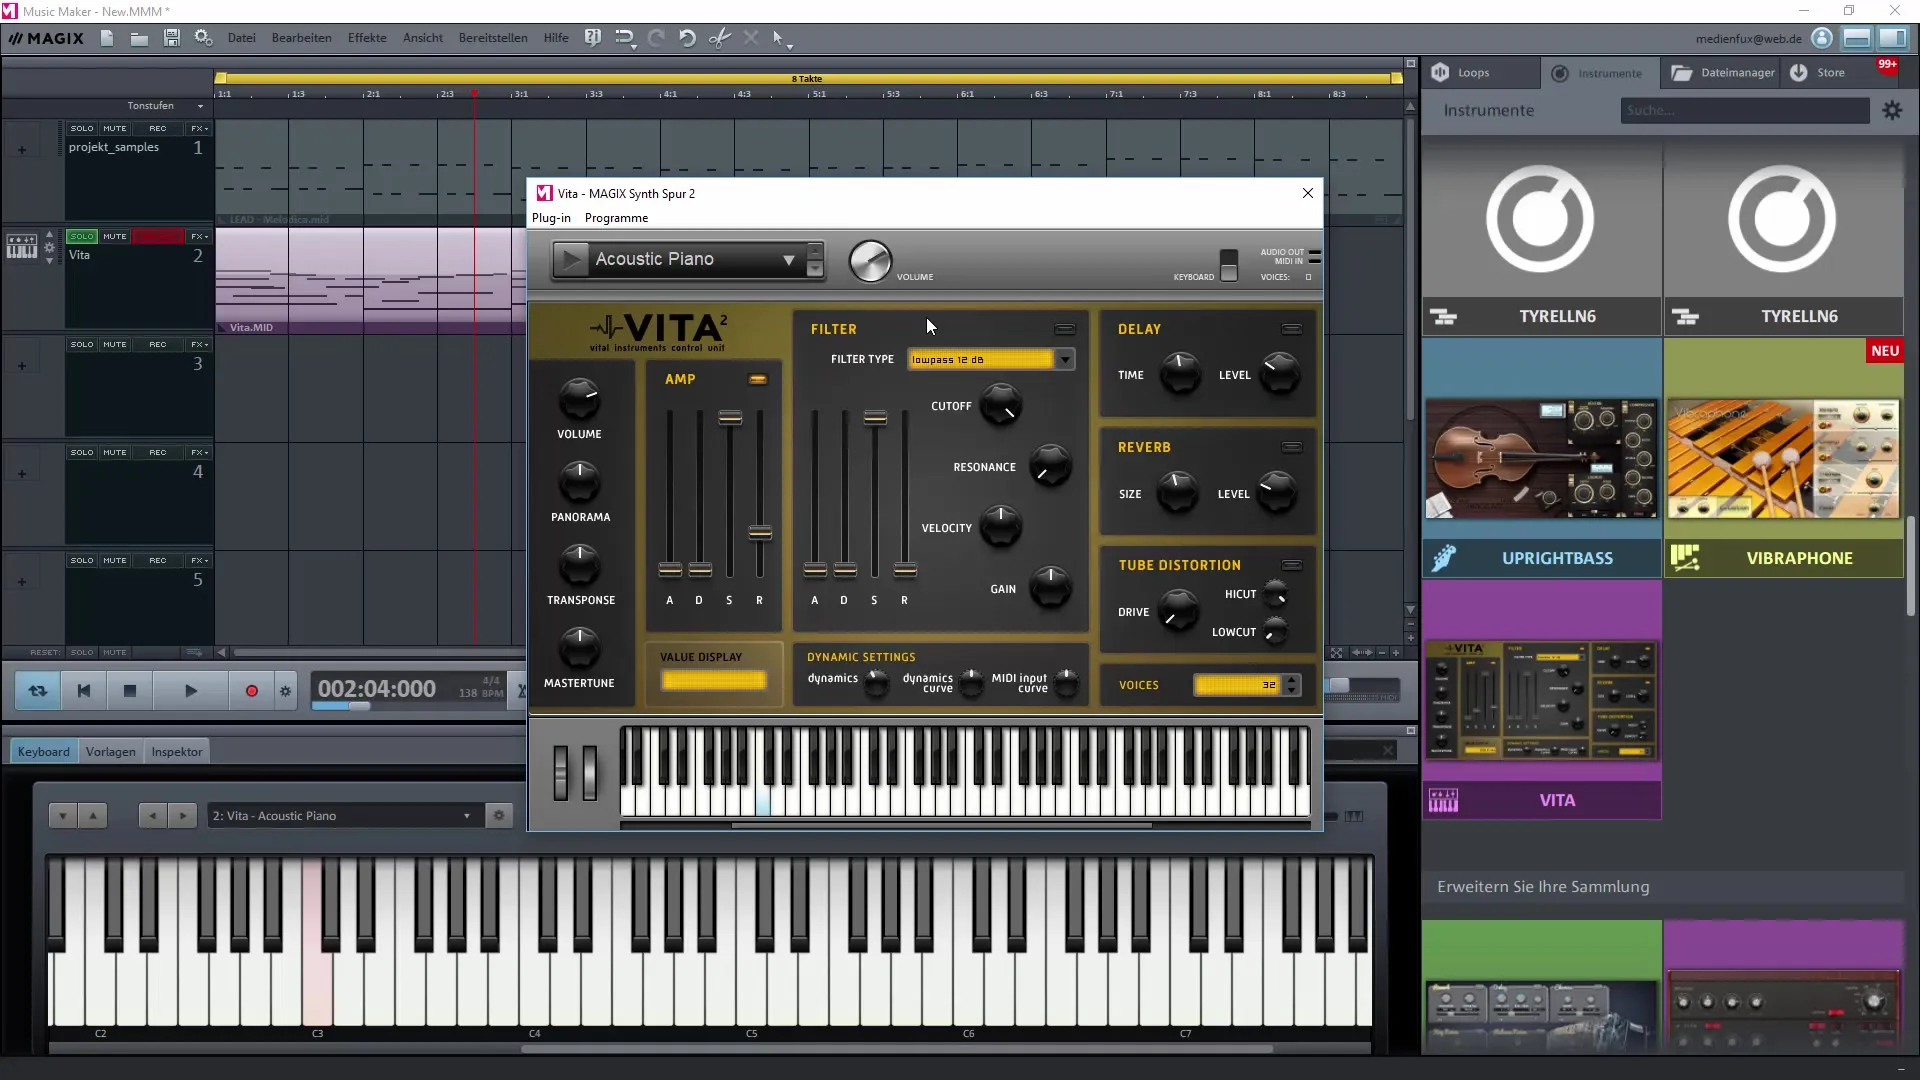
Task: Open the Tonstufen dropdown
Action: [165, 106]
